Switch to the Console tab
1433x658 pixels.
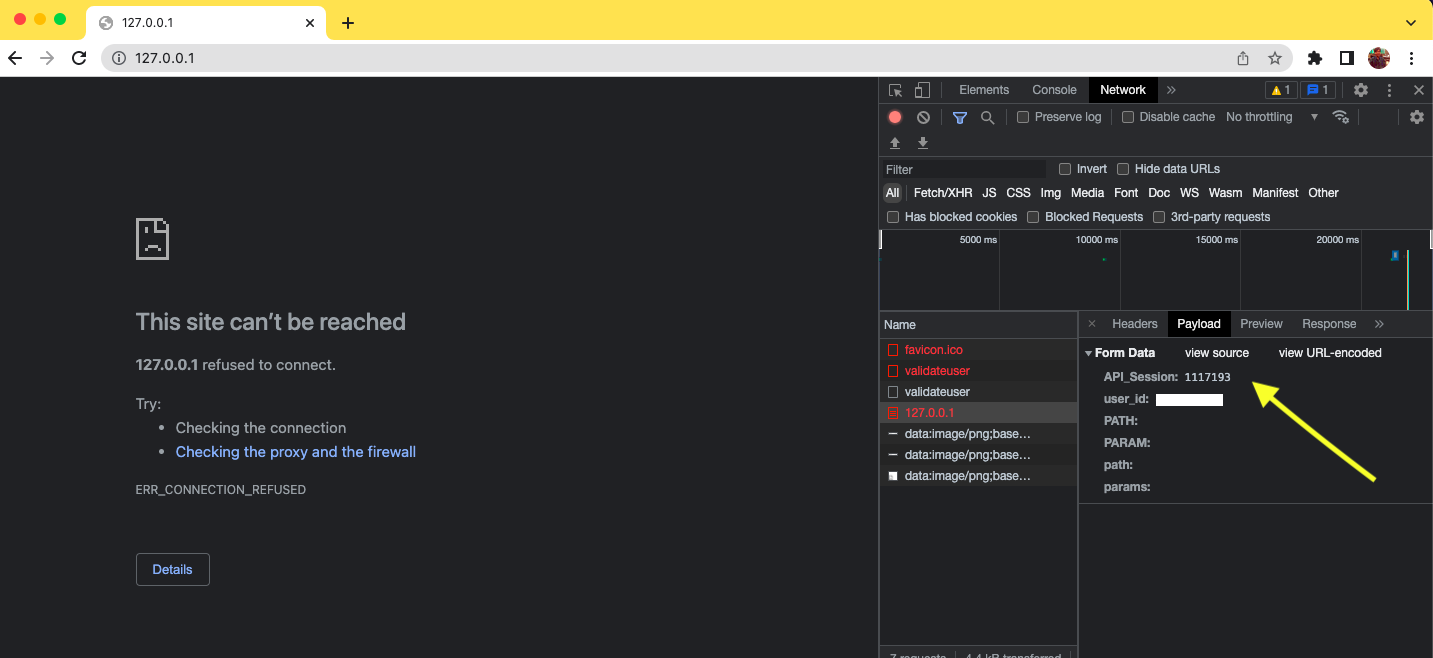1054,90
